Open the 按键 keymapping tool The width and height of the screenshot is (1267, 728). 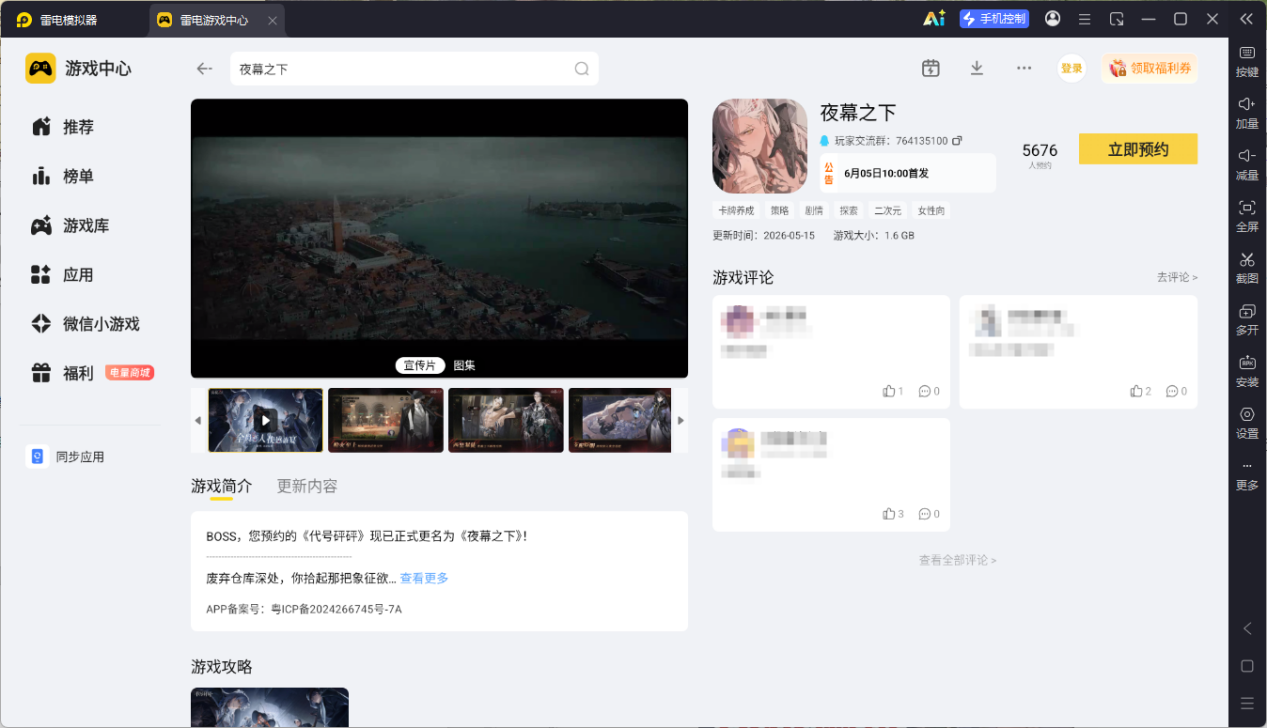1247,62
